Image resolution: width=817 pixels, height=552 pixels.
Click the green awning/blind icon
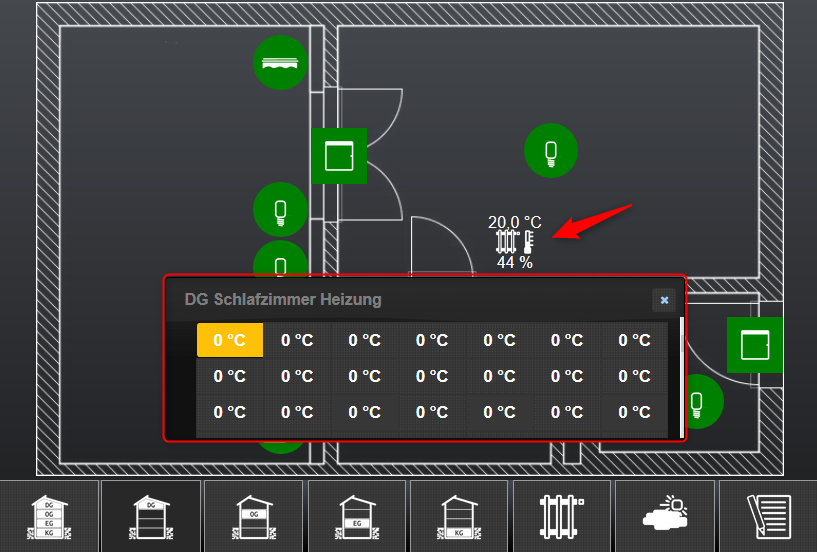click(x=280, y=62)
